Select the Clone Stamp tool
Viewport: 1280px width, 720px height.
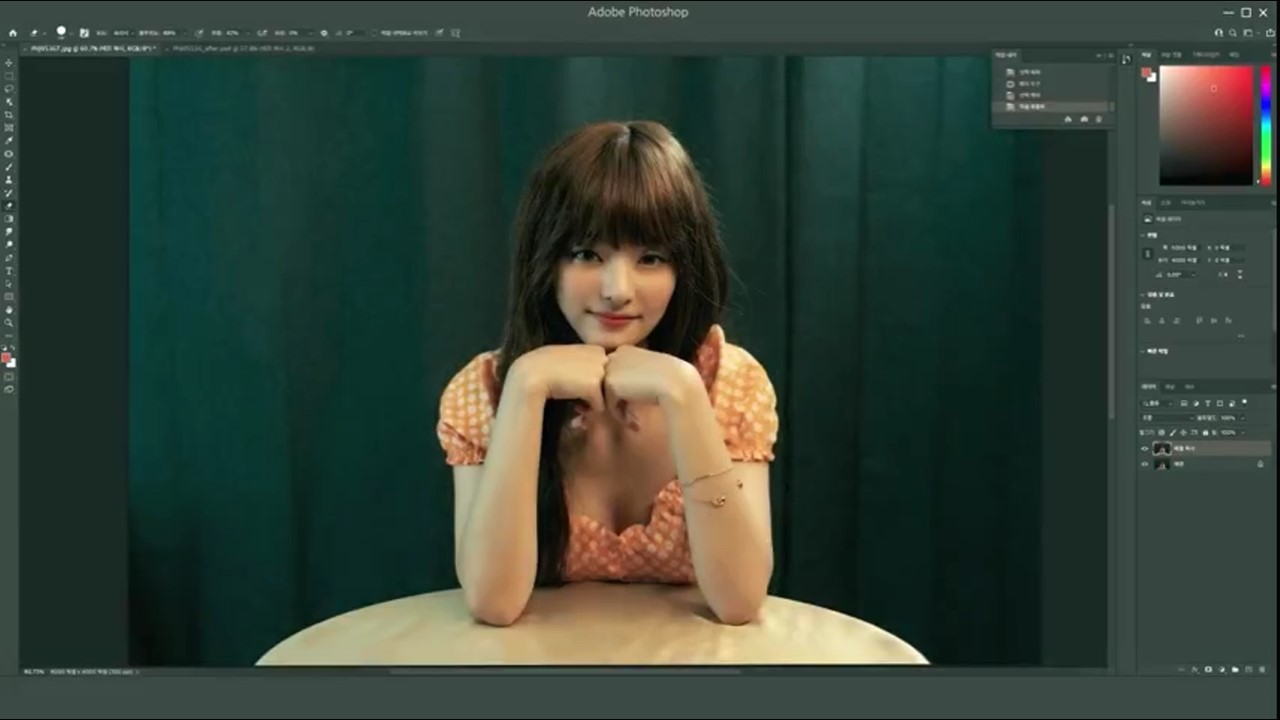coord(9,179)
